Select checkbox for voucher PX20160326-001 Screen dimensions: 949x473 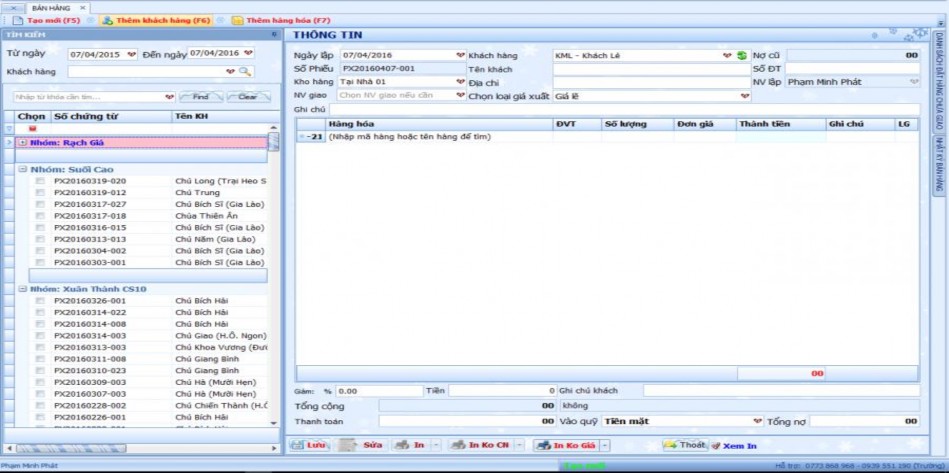(x=40, y=301)
